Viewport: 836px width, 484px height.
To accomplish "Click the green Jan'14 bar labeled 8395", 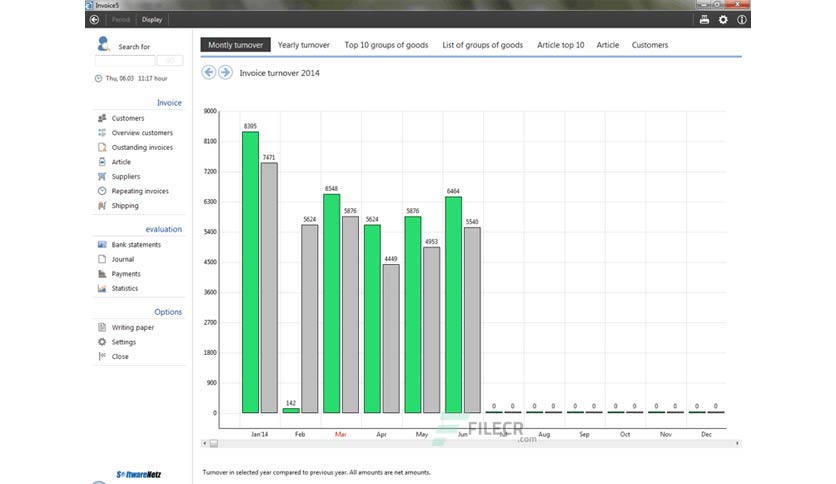I will click(x=250, y=272).
